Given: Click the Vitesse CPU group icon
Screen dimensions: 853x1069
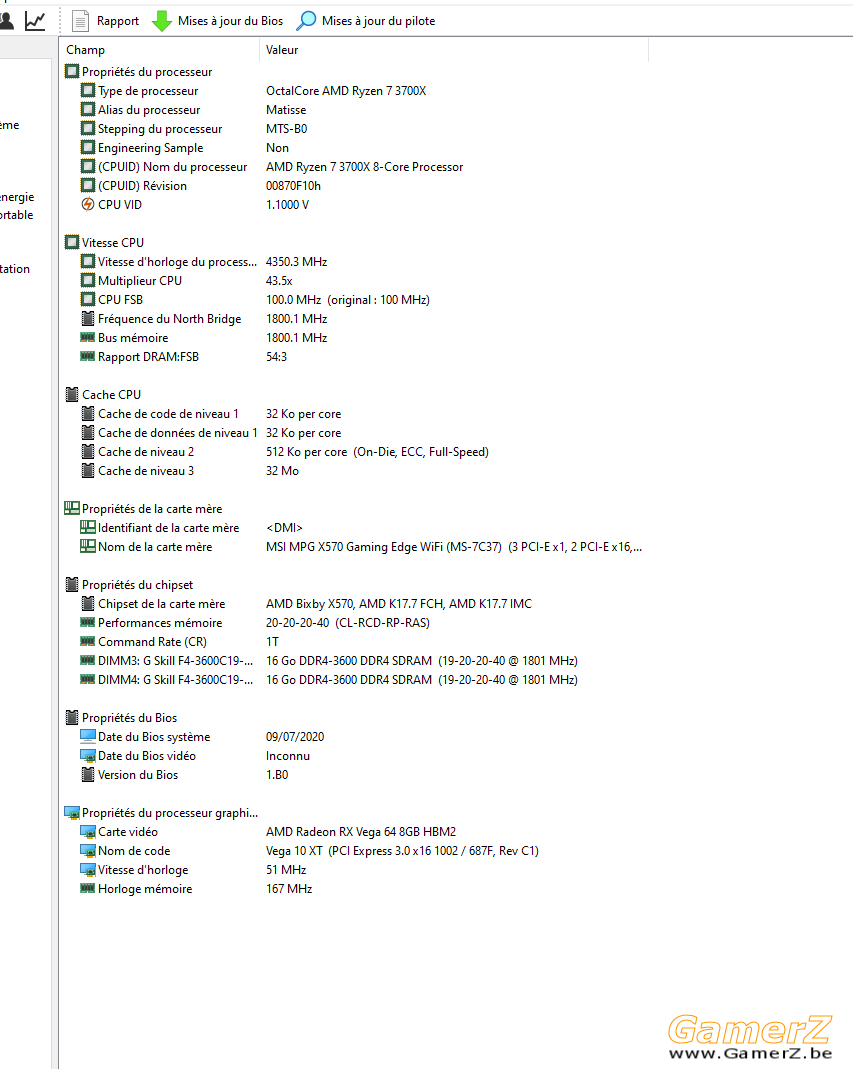Looking at the screenshot, I should coord(72,242).
